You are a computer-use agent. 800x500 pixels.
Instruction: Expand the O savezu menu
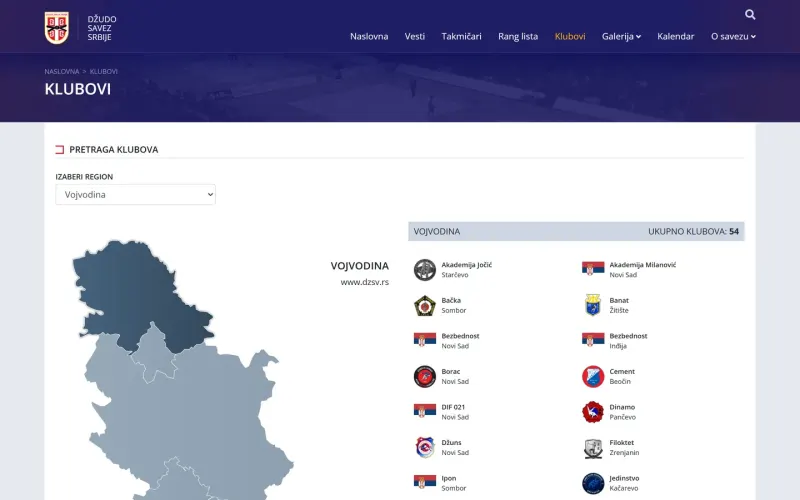[733, 36]
